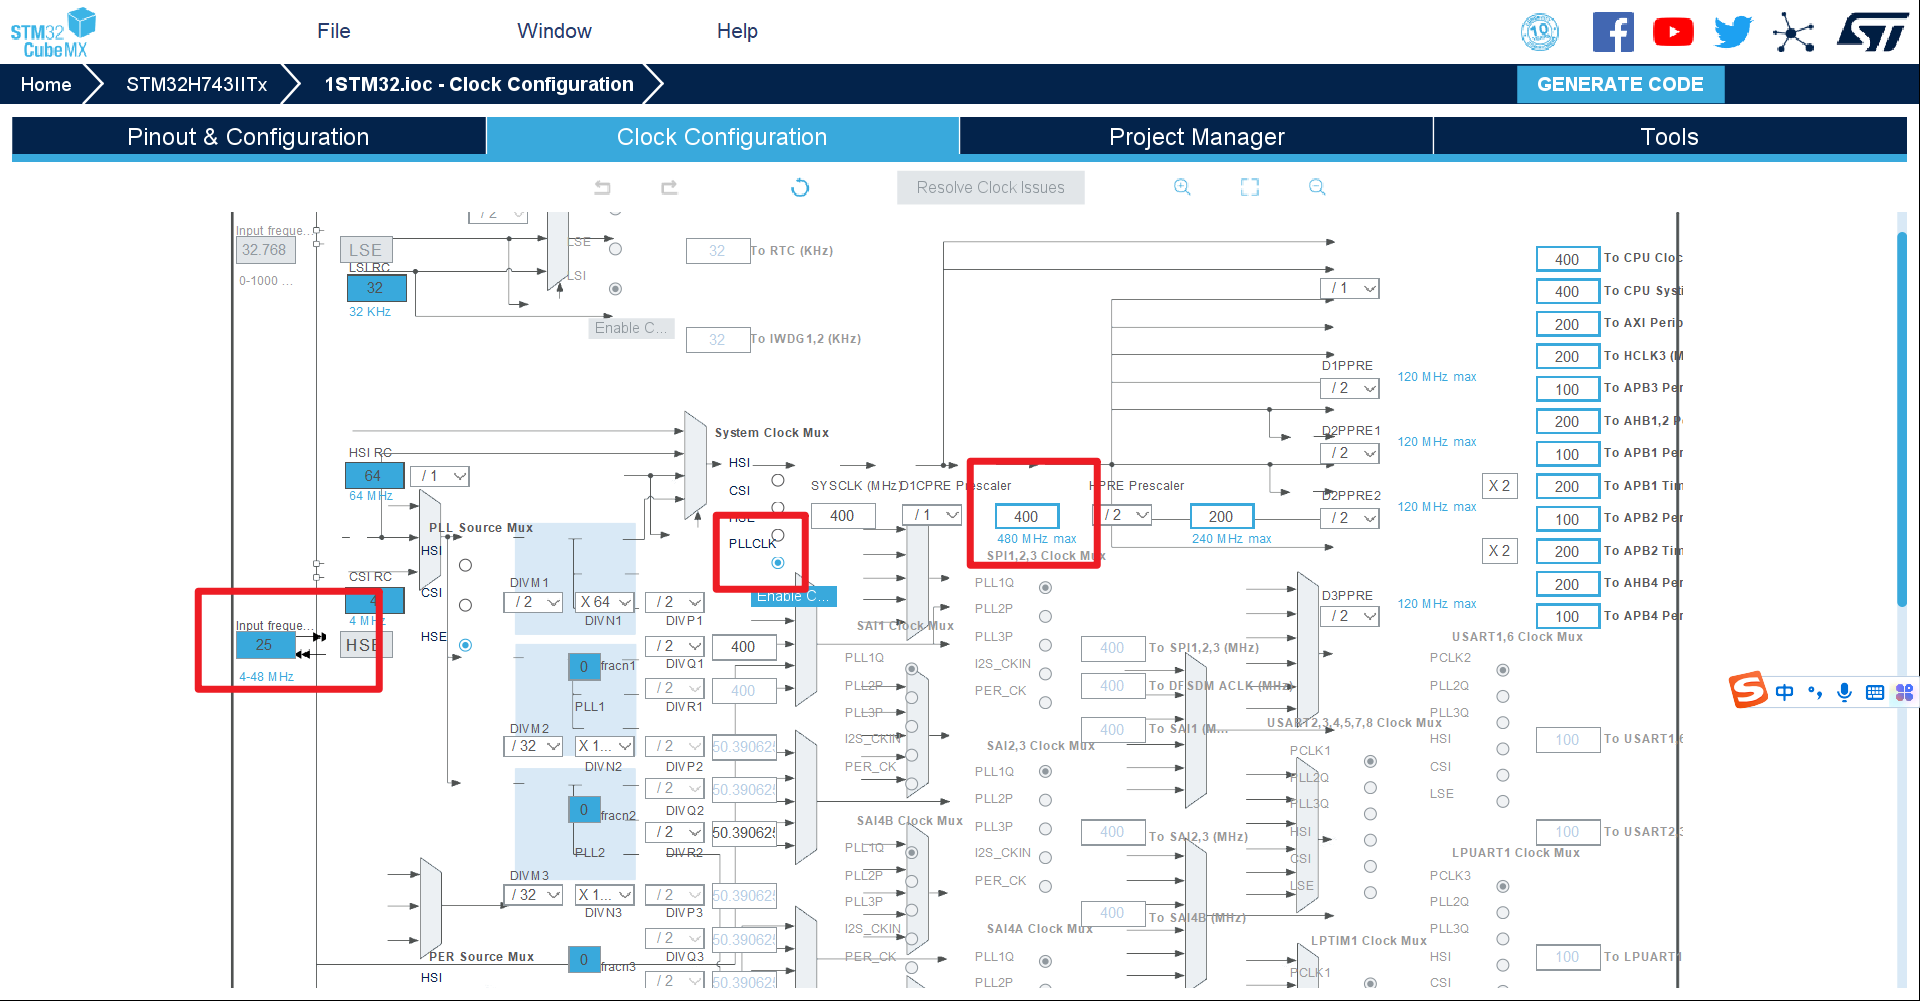Select HSI radio in System Clock Mux
Image resolution: width=1920 pixels, height=1001 pixels.
(778, 481)
